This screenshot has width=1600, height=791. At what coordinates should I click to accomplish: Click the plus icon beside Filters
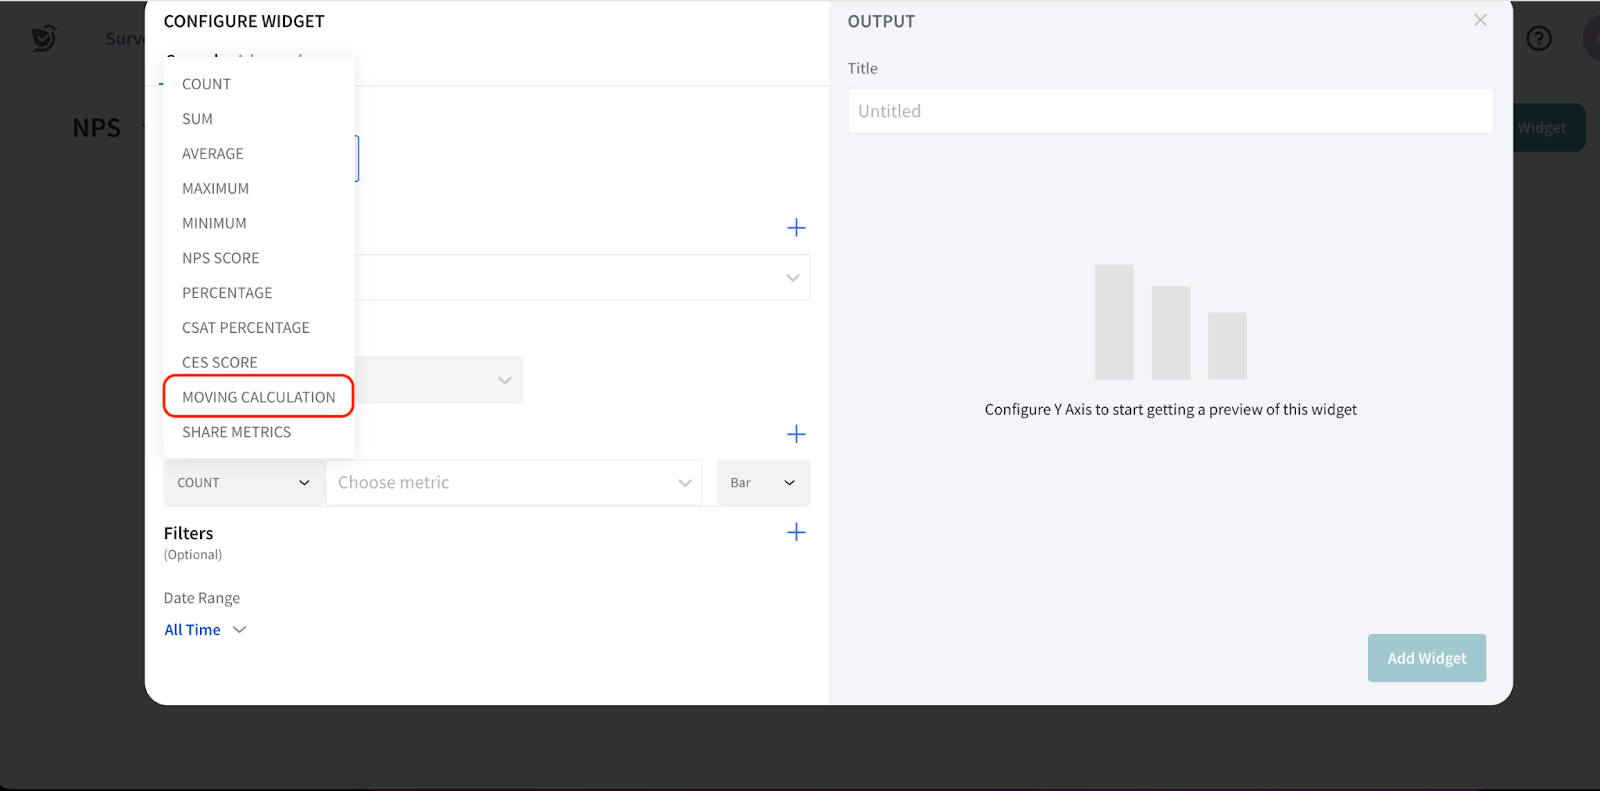point(796,532)
